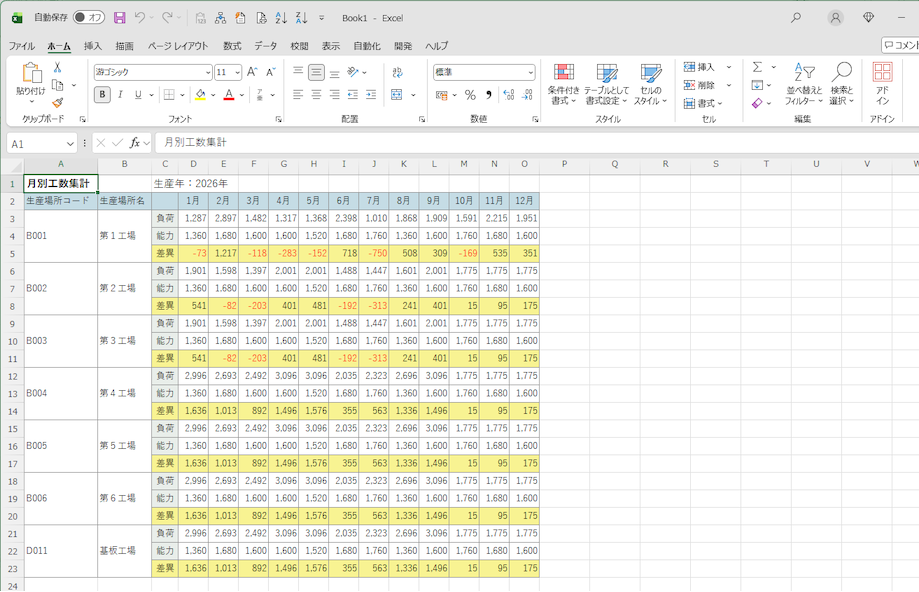Toggle bold formatting button

click(102, 95)
